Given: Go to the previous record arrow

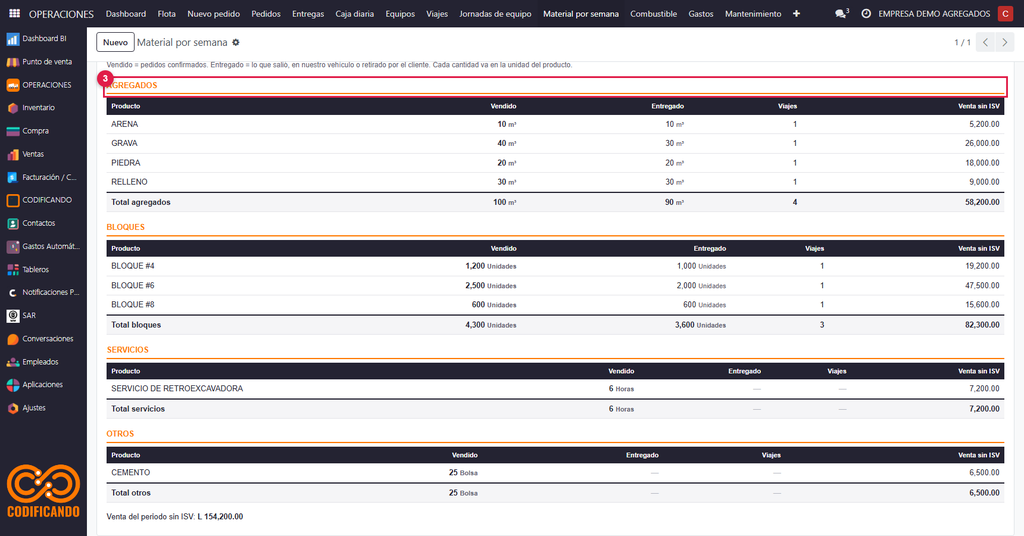Looking at the screenshot, I should (985, 42).
